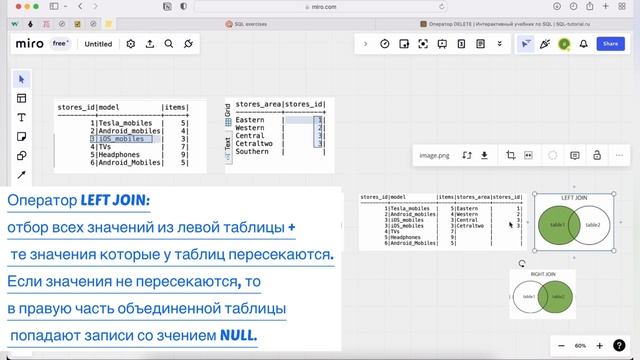
Task: Select the cursor tool in Miro toolbar
Action: pos(22,79)
